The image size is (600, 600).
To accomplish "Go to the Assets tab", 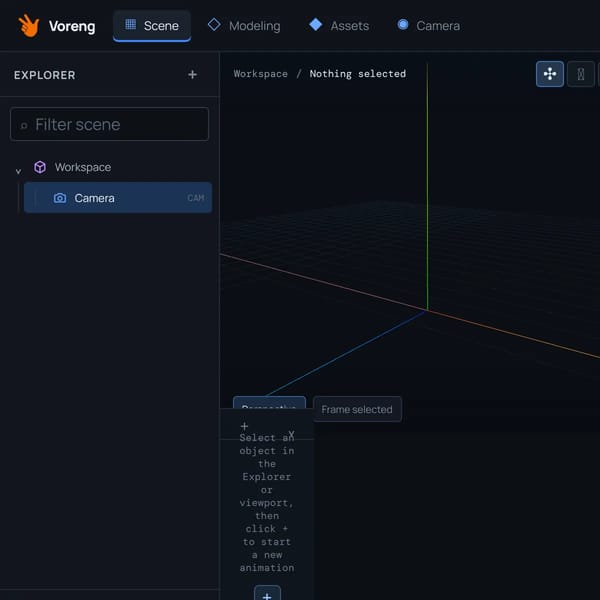I will coord(339,26).
